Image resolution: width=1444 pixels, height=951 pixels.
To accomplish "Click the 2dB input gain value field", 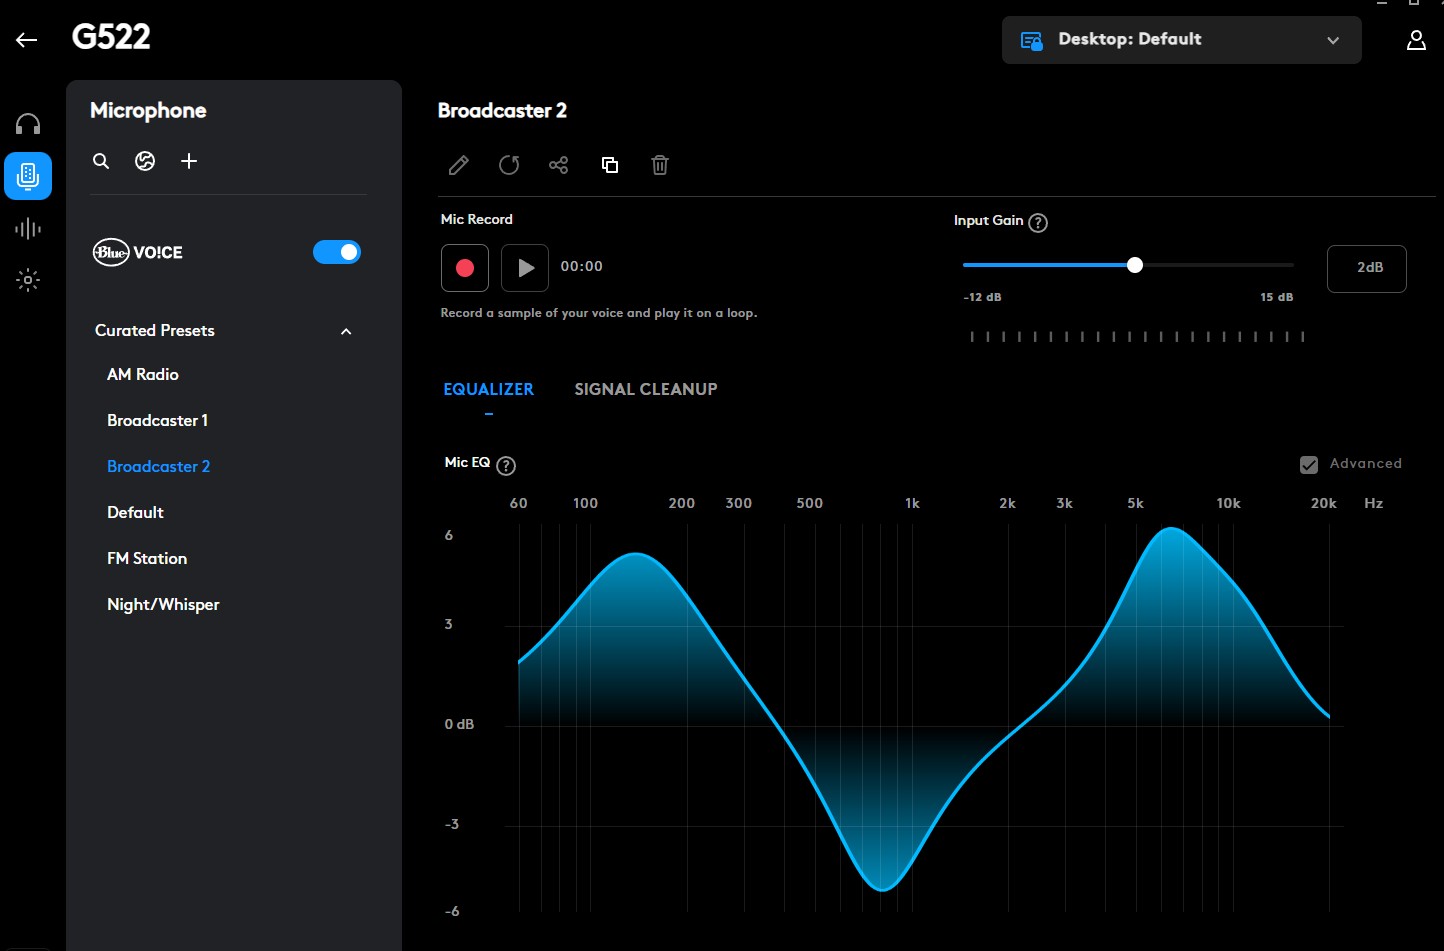I will tap(1367, 268).
